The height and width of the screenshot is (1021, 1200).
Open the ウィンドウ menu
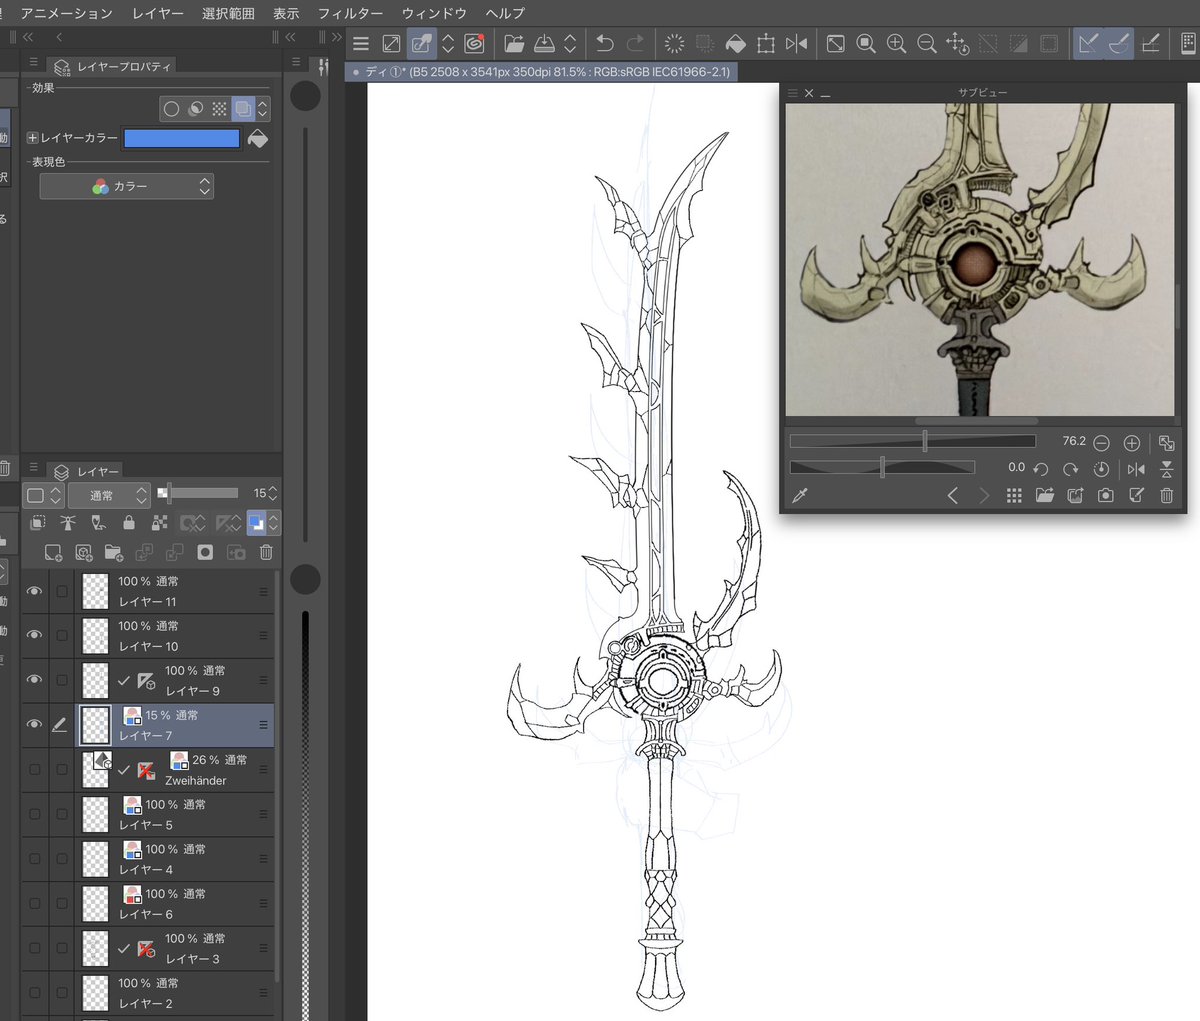(434, 13)
